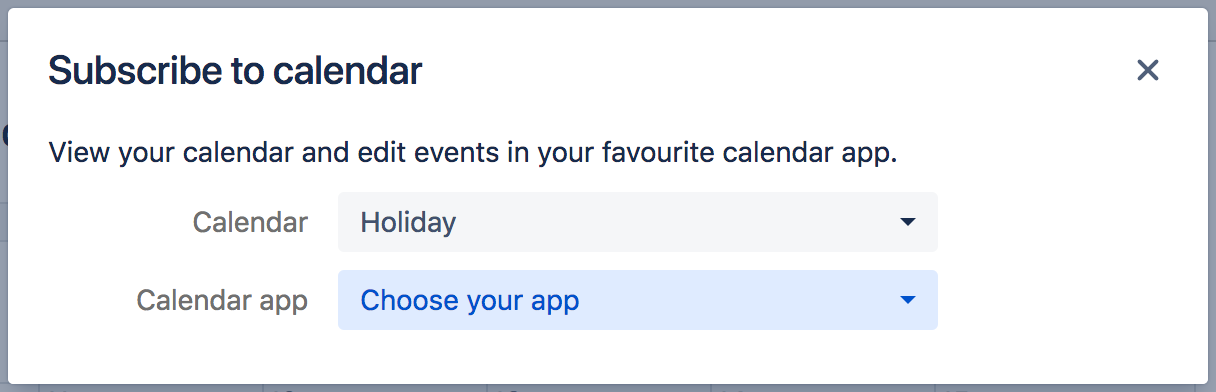Open the Choose your app dropdown arrow
This screenshot has height=392, width=1216.
tap(908, 300)
